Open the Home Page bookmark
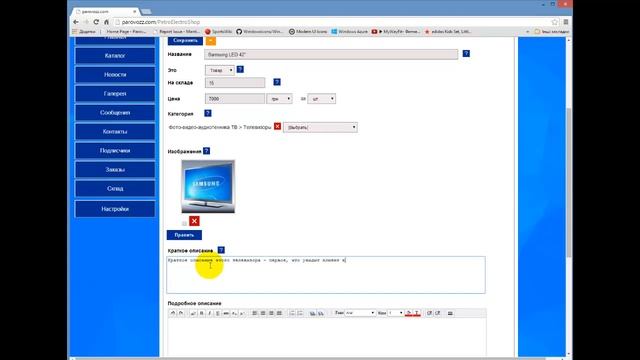Image resolution: width=640 pixels, height=360 pixels. tap(126, 31)
